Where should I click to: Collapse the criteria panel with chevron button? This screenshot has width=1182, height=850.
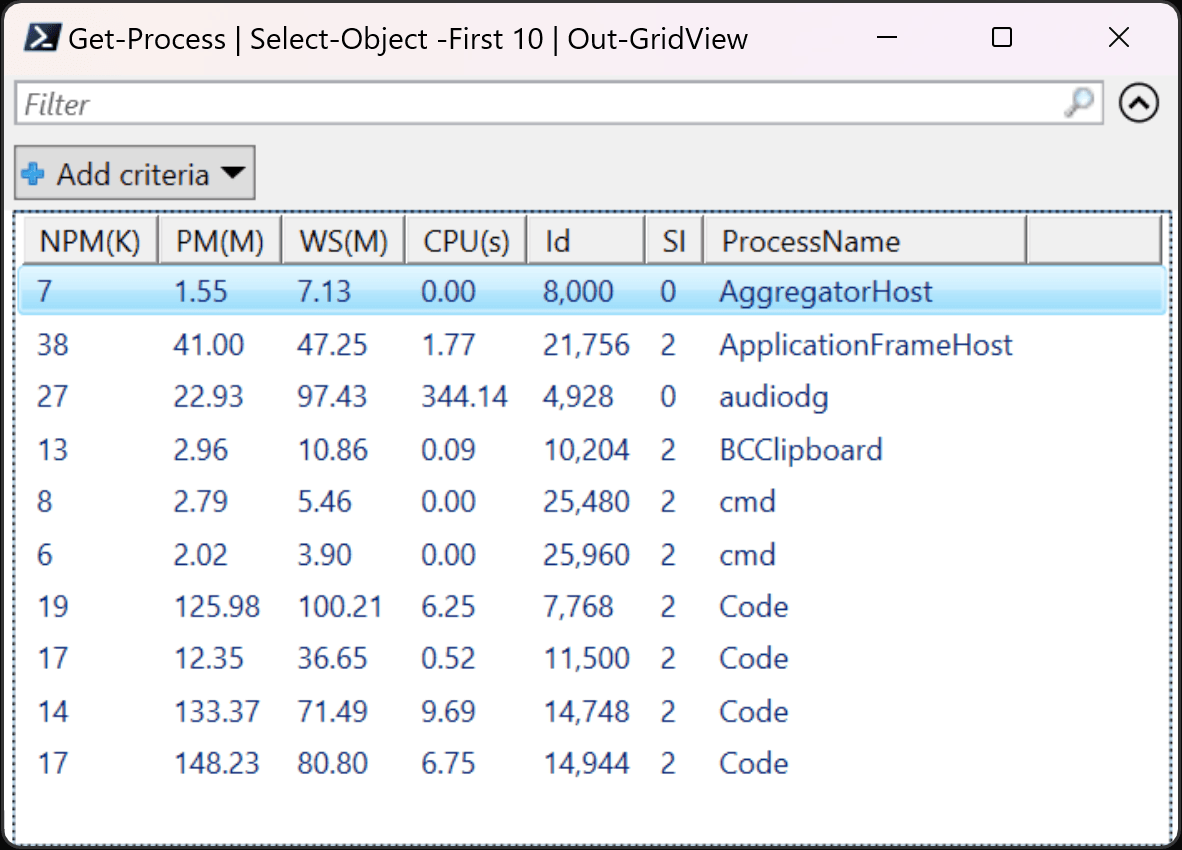pos(1138,102)
